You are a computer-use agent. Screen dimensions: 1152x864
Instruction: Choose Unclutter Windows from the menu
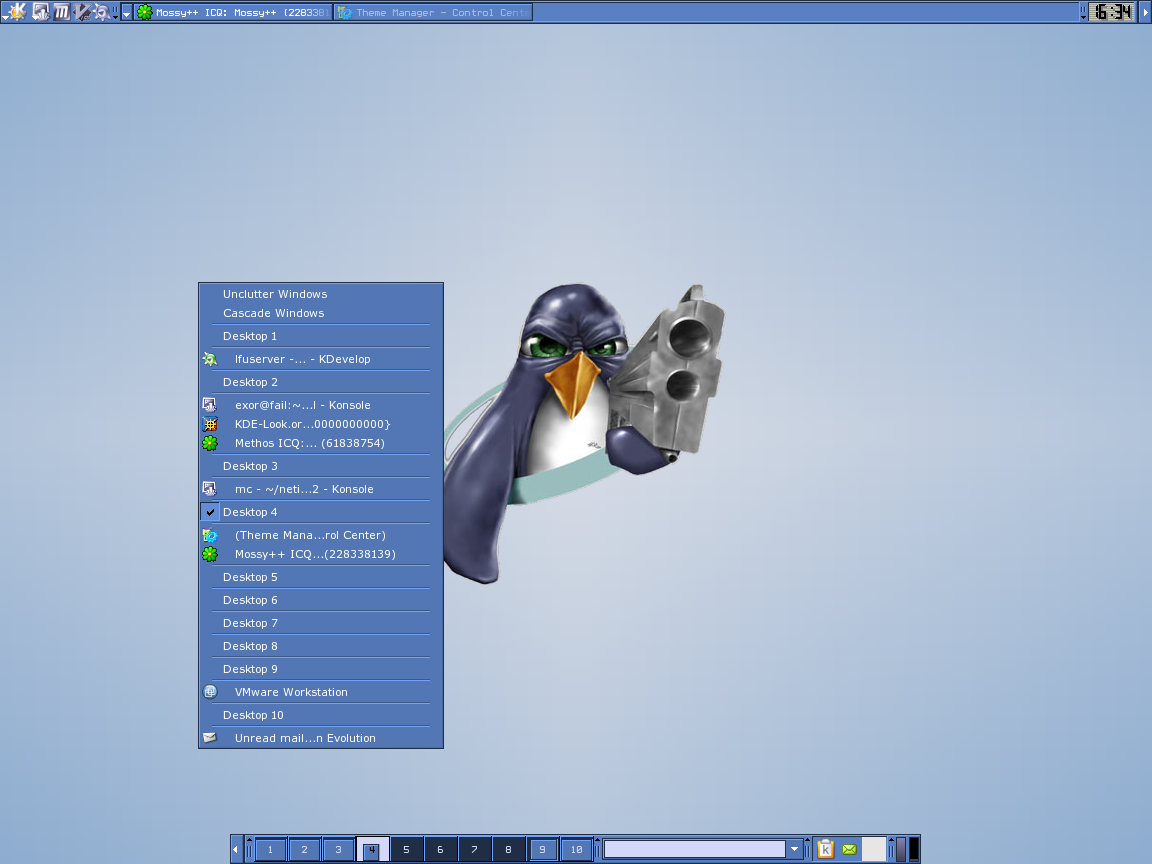[x=321, y=294]
